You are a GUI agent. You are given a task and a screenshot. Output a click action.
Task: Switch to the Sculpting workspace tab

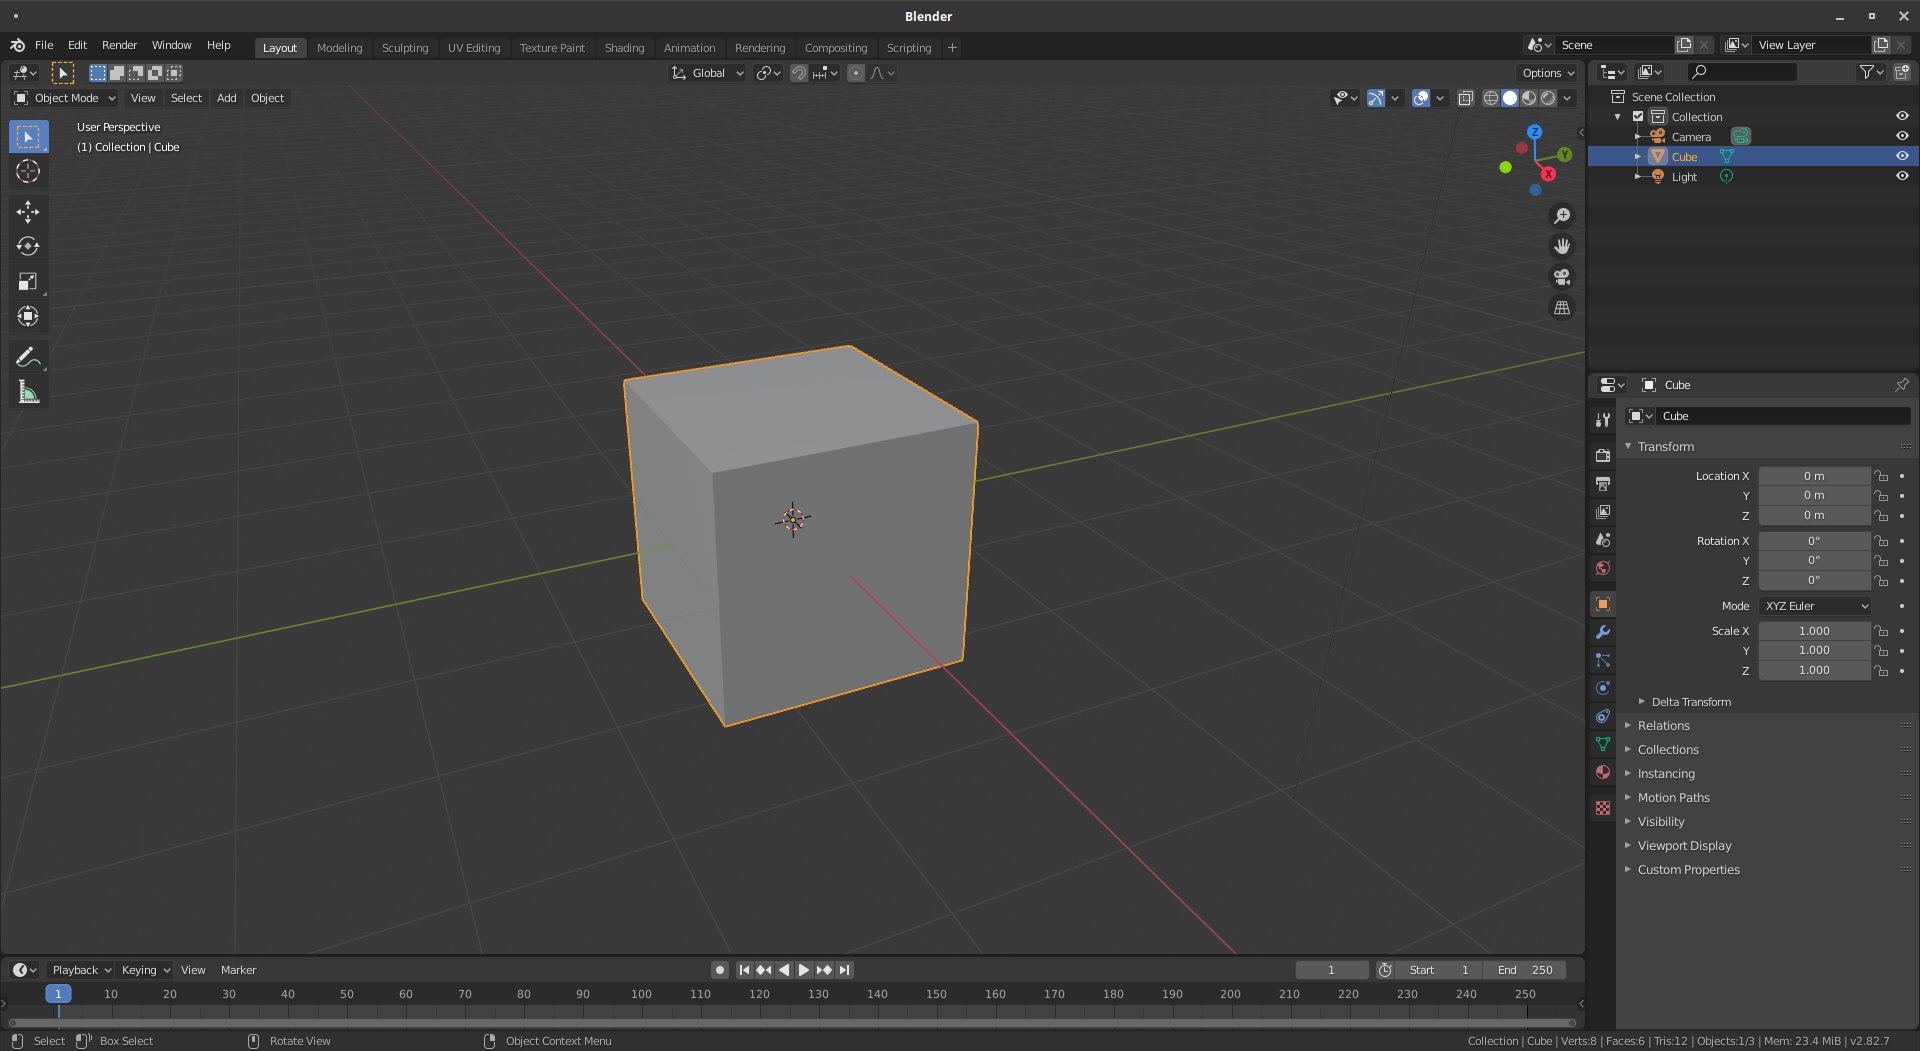[404, 48]
